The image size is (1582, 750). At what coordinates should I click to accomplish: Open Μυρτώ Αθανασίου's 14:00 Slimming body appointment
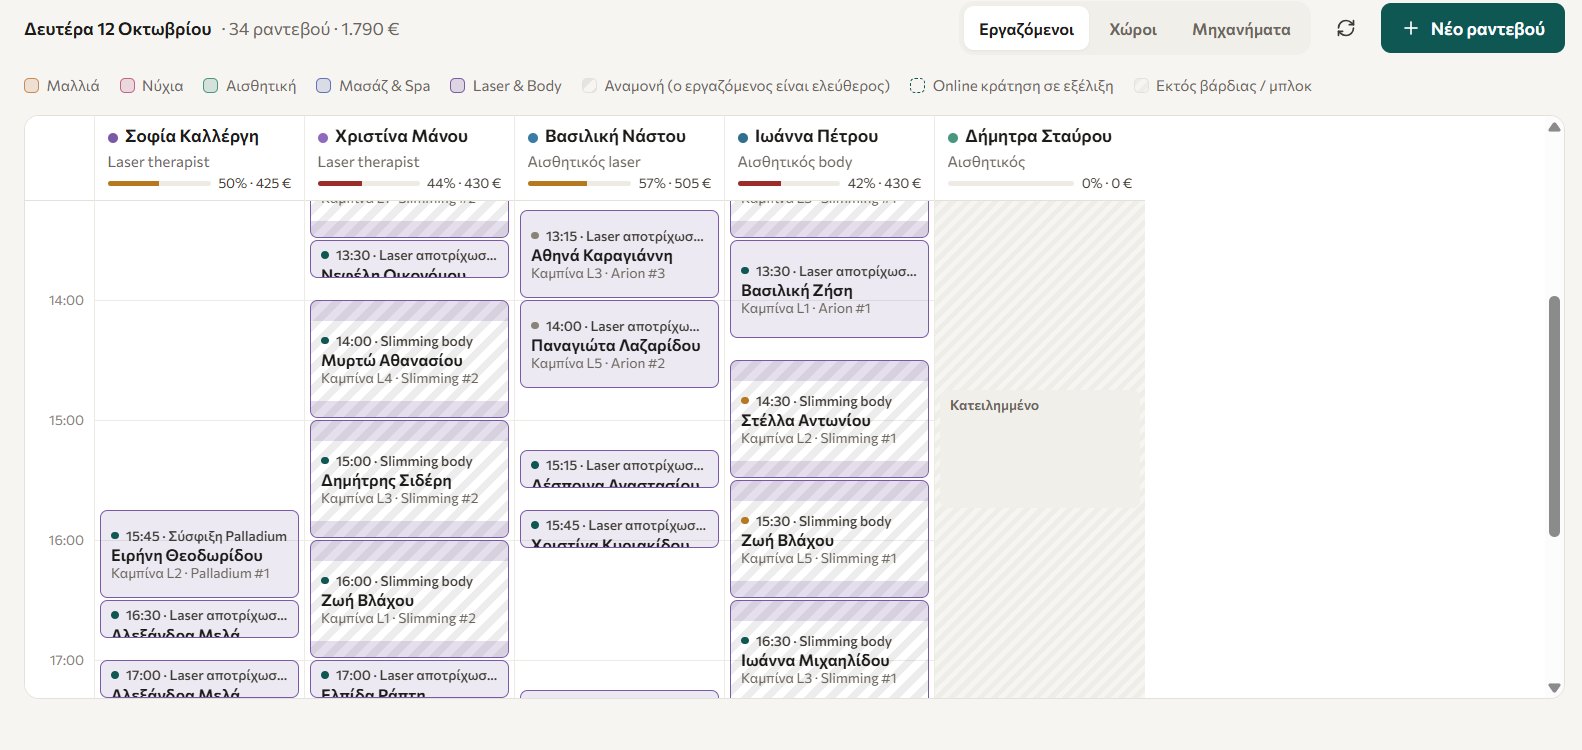tap(410, 359)
